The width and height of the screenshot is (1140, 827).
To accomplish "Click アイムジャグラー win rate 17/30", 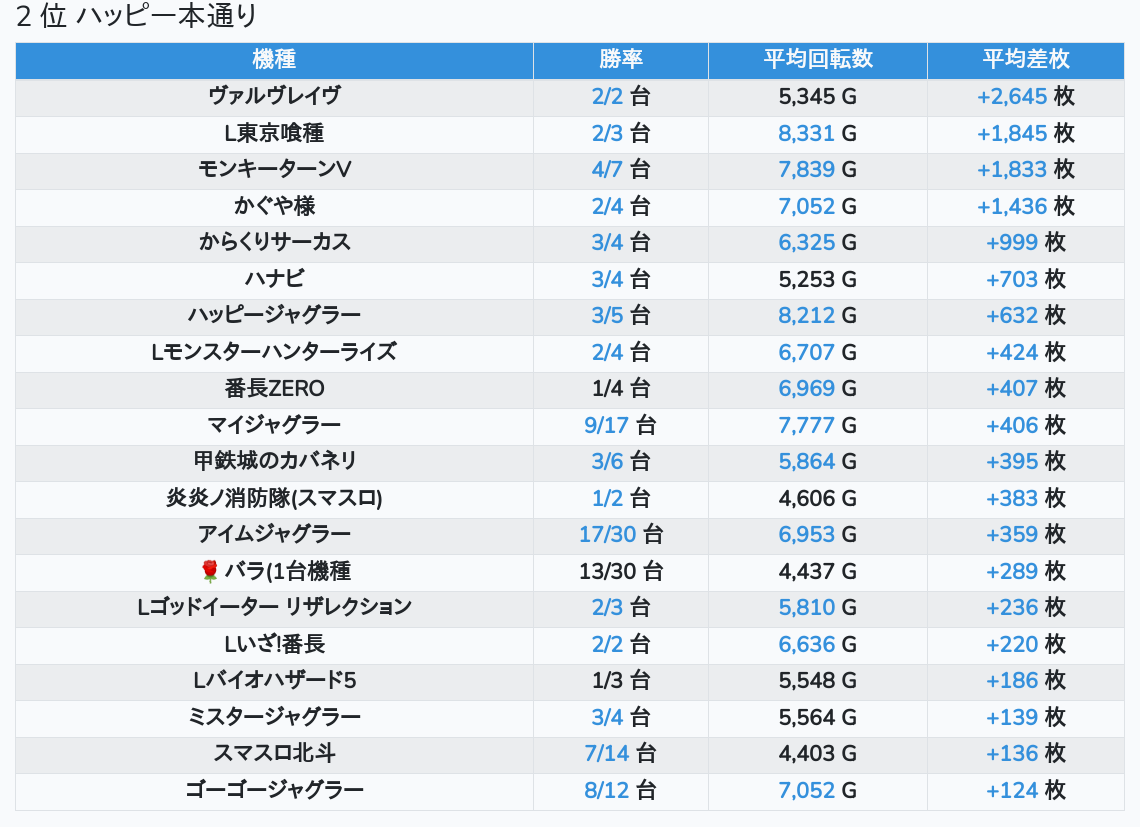I will tap(607, 534).
